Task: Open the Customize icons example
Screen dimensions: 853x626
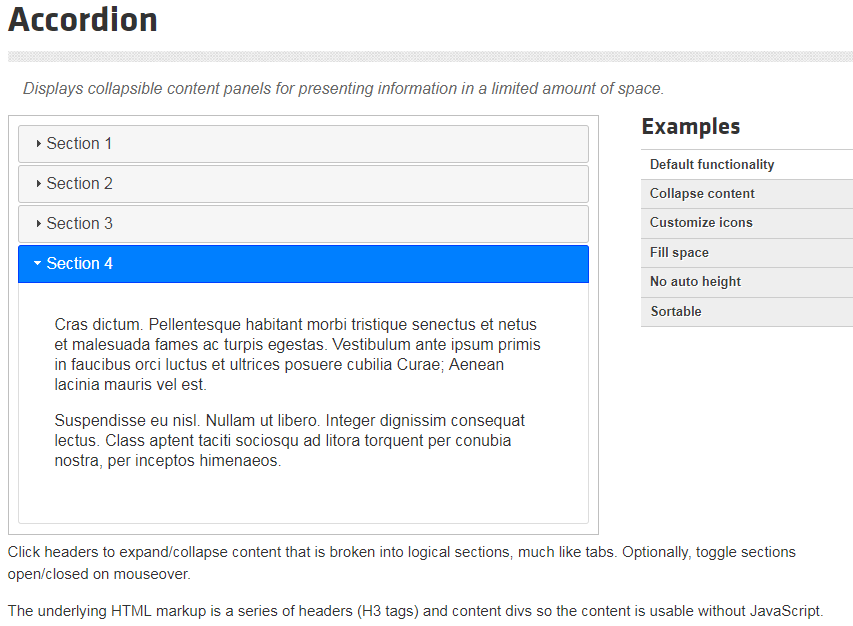Action: coord(747,223)
